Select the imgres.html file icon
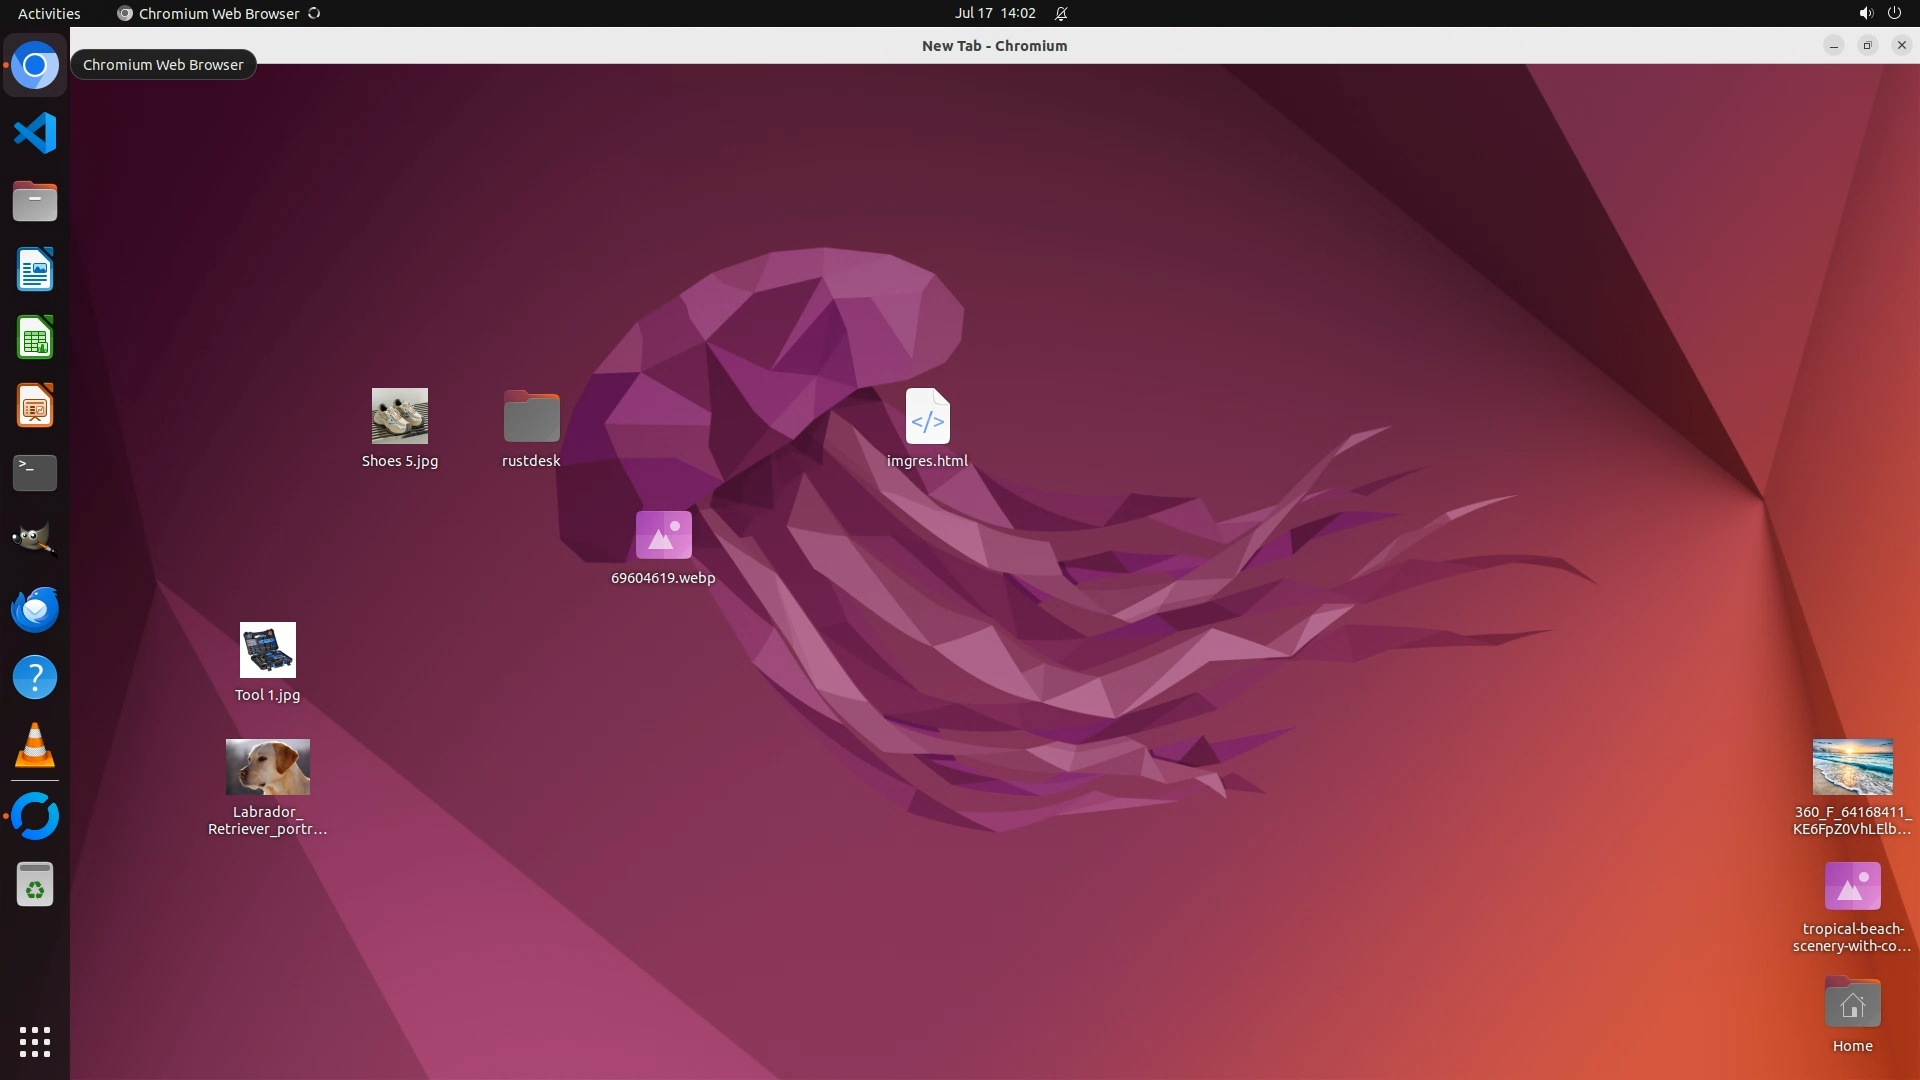 [x=927, y=416]
